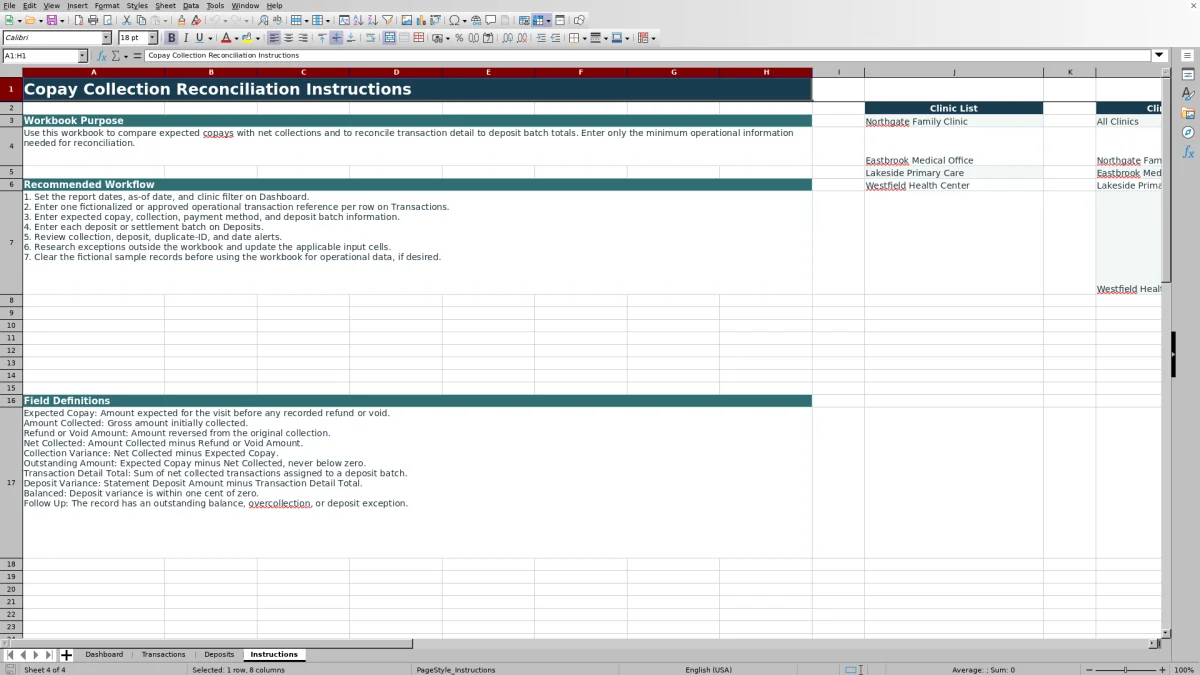1200x675 pixels.
Task: Toggle Underline formatting
Action: pyautogui.click(x=200, y=38)
